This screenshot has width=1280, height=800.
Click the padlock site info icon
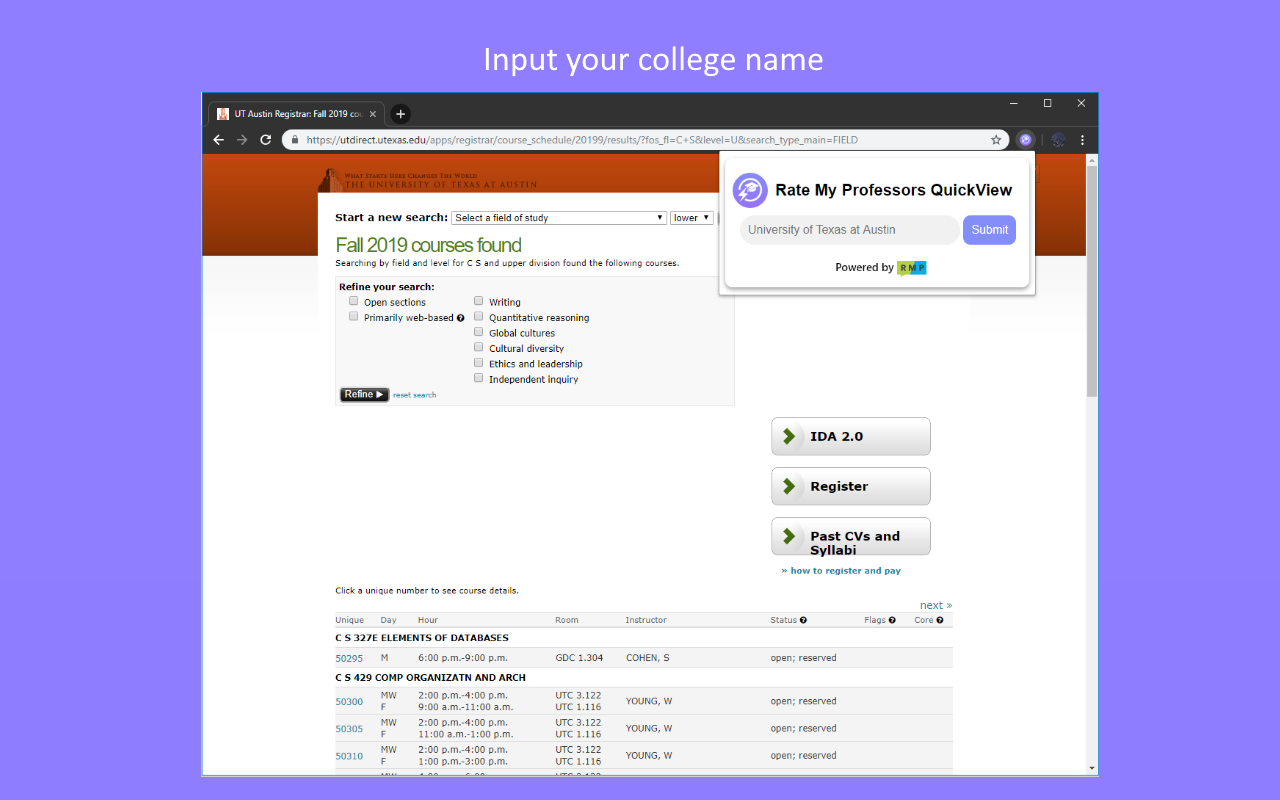pos(296,140)
